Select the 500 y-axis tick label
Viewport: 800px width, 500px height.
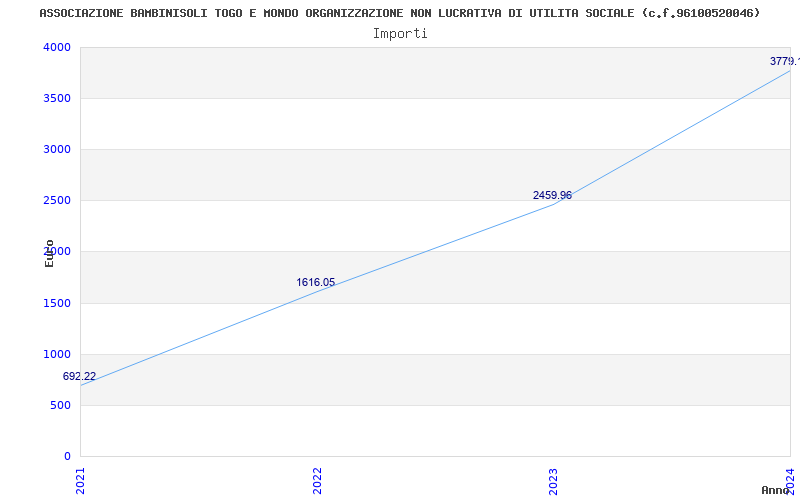pyautogui.click(x=60, y=406)
